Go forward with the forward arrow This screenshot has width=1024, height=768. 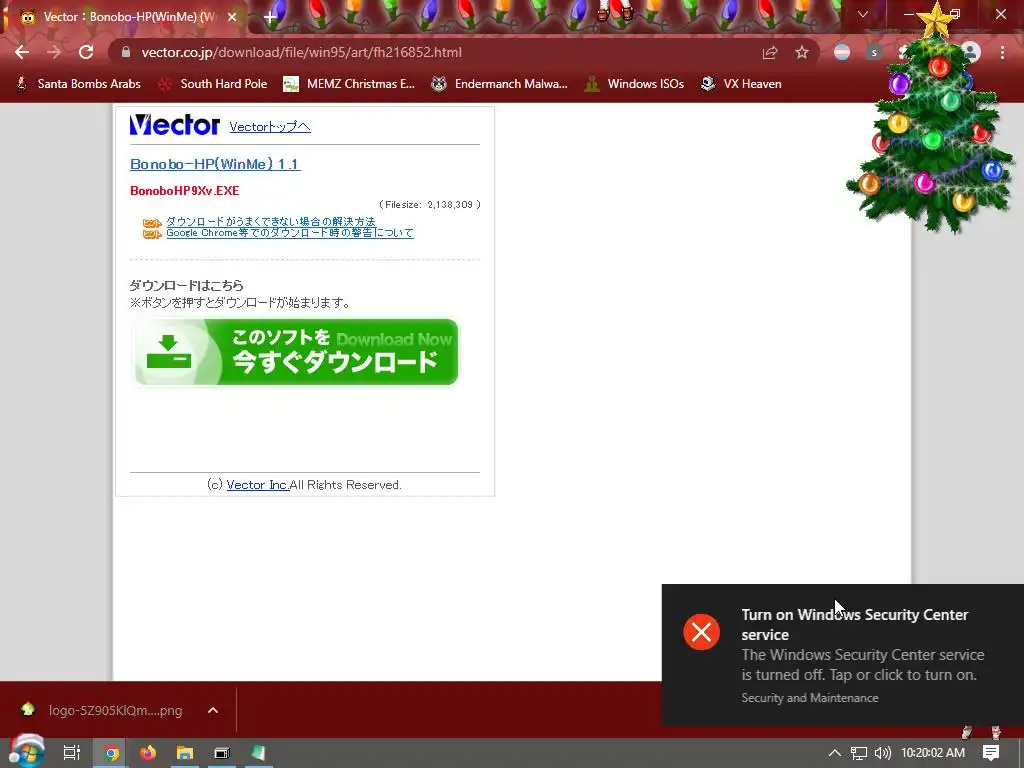(x=54, y=52)
